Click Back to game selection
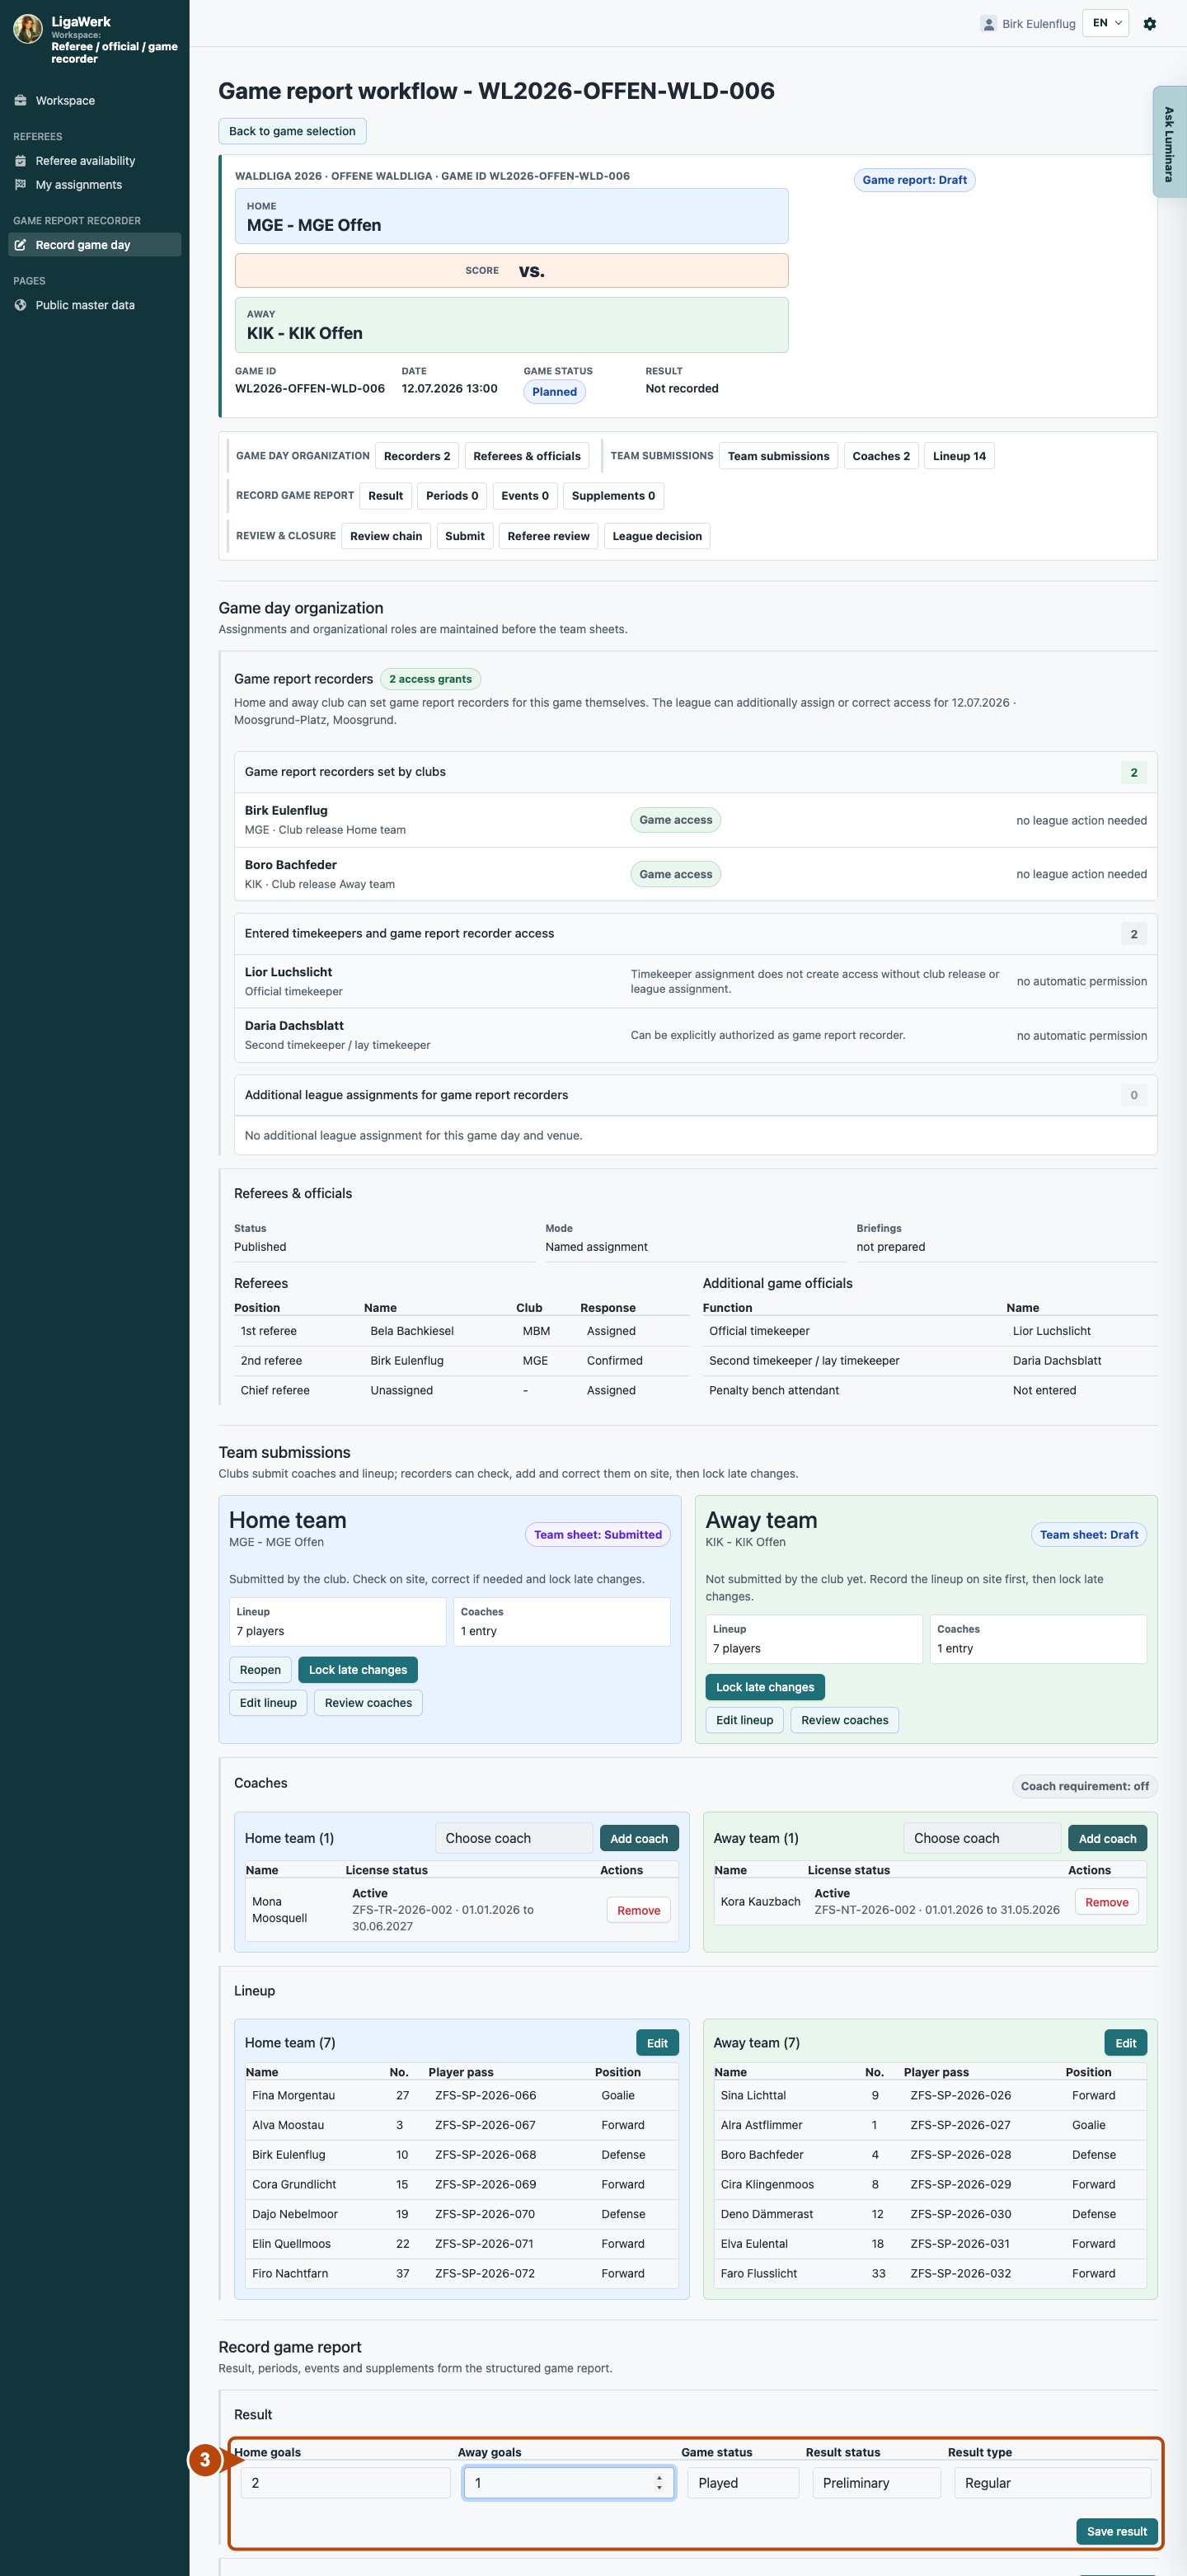 pos(292,131)
